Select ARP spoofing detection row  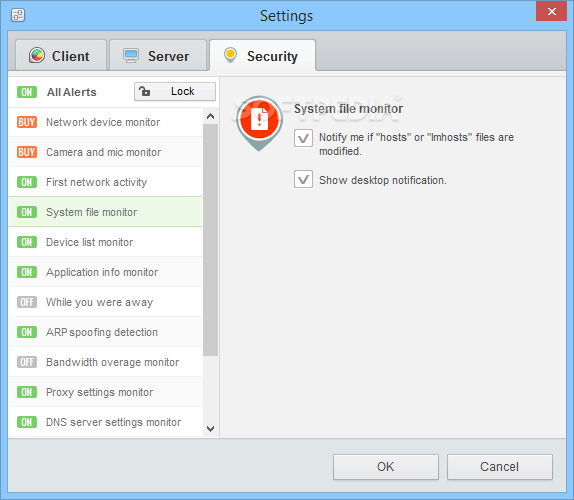[x=105, y=332]
